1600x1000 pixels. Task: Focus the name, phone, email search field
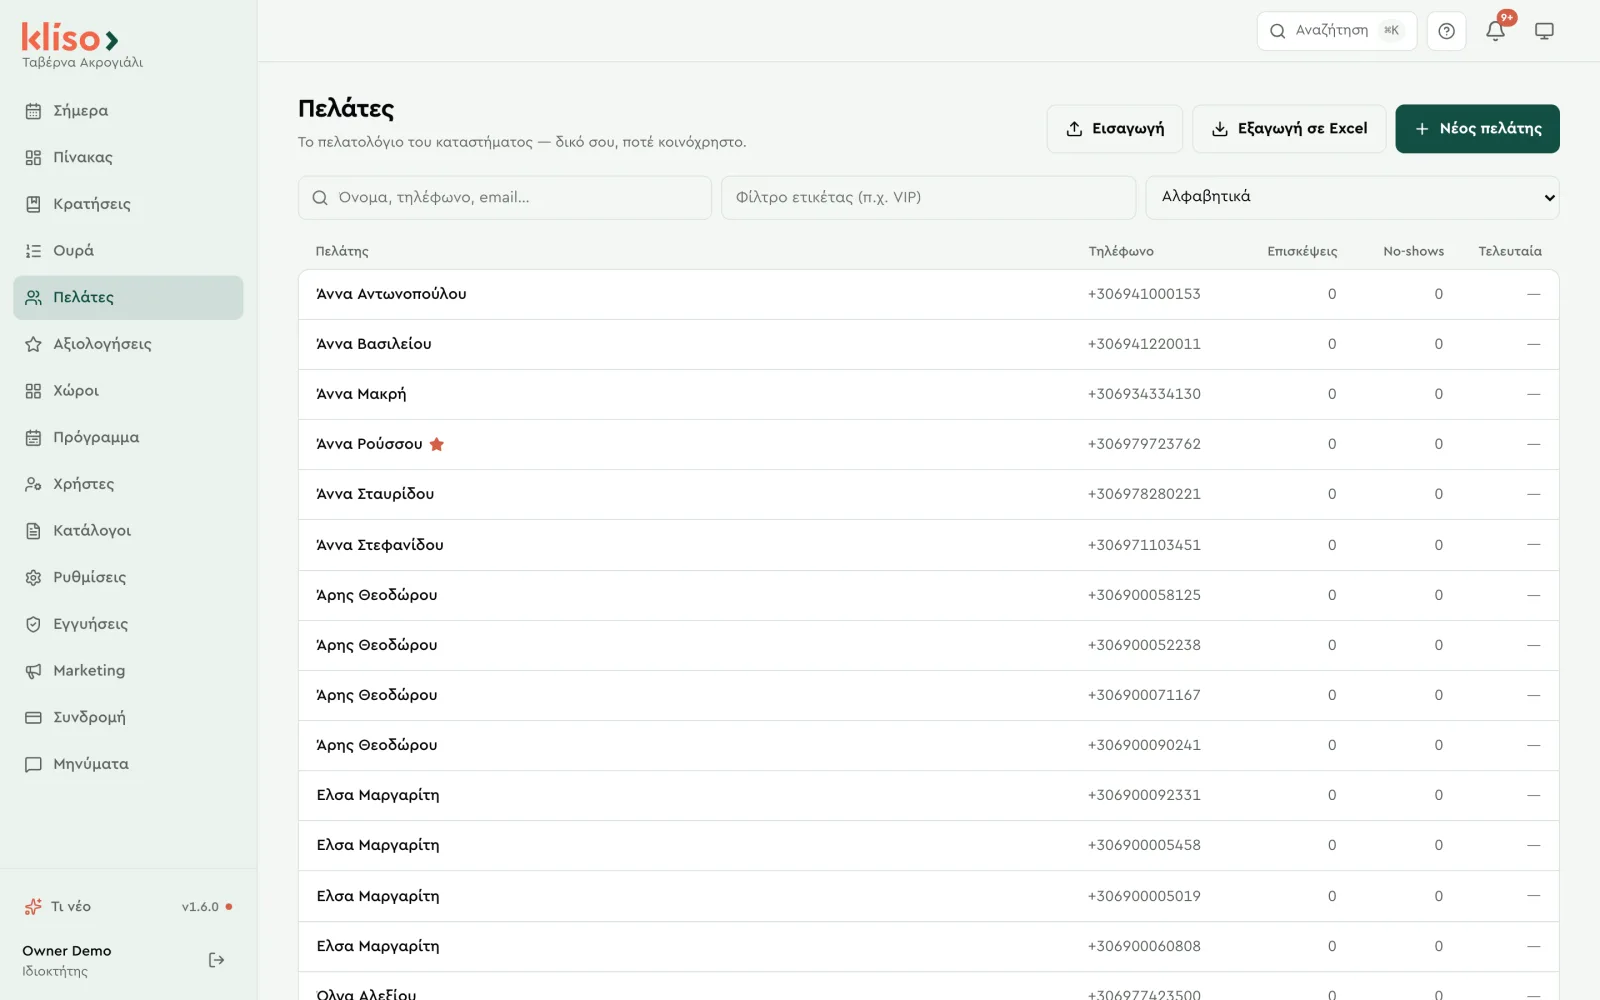(505, 198)
